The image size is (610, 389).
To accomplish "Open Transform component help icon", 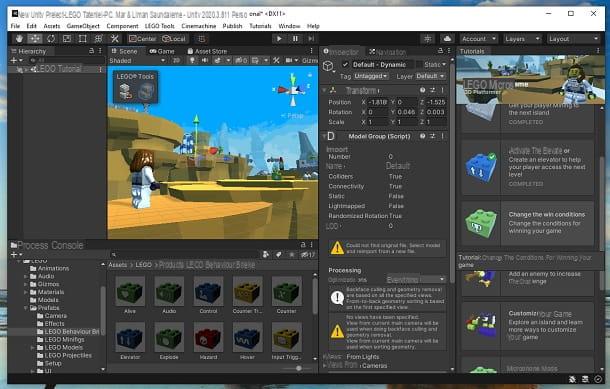I will click(x=422, y=90).
